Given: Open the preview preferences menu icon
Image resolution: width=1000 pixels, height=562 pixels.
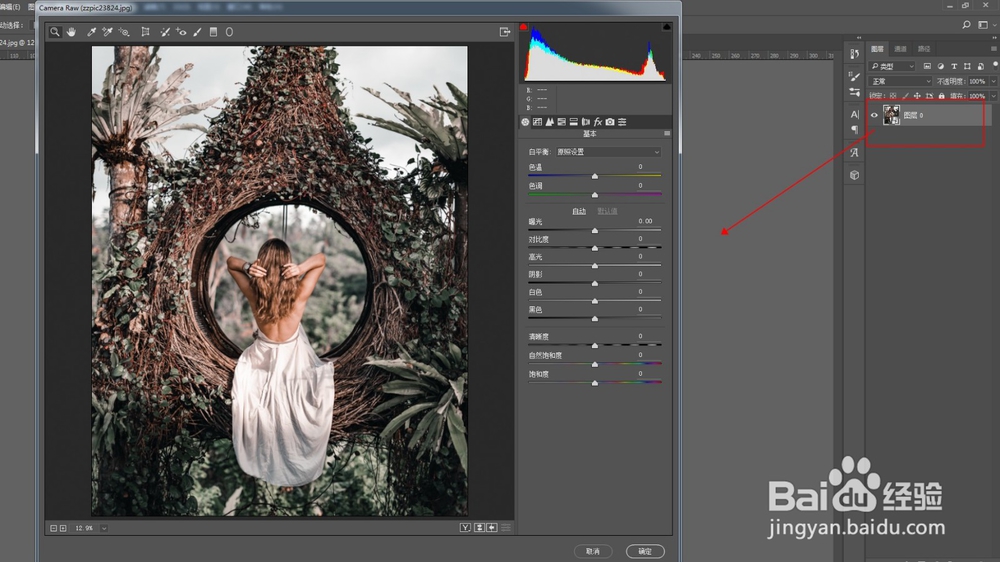Looking at the screenshot, I should coord(506,528).
